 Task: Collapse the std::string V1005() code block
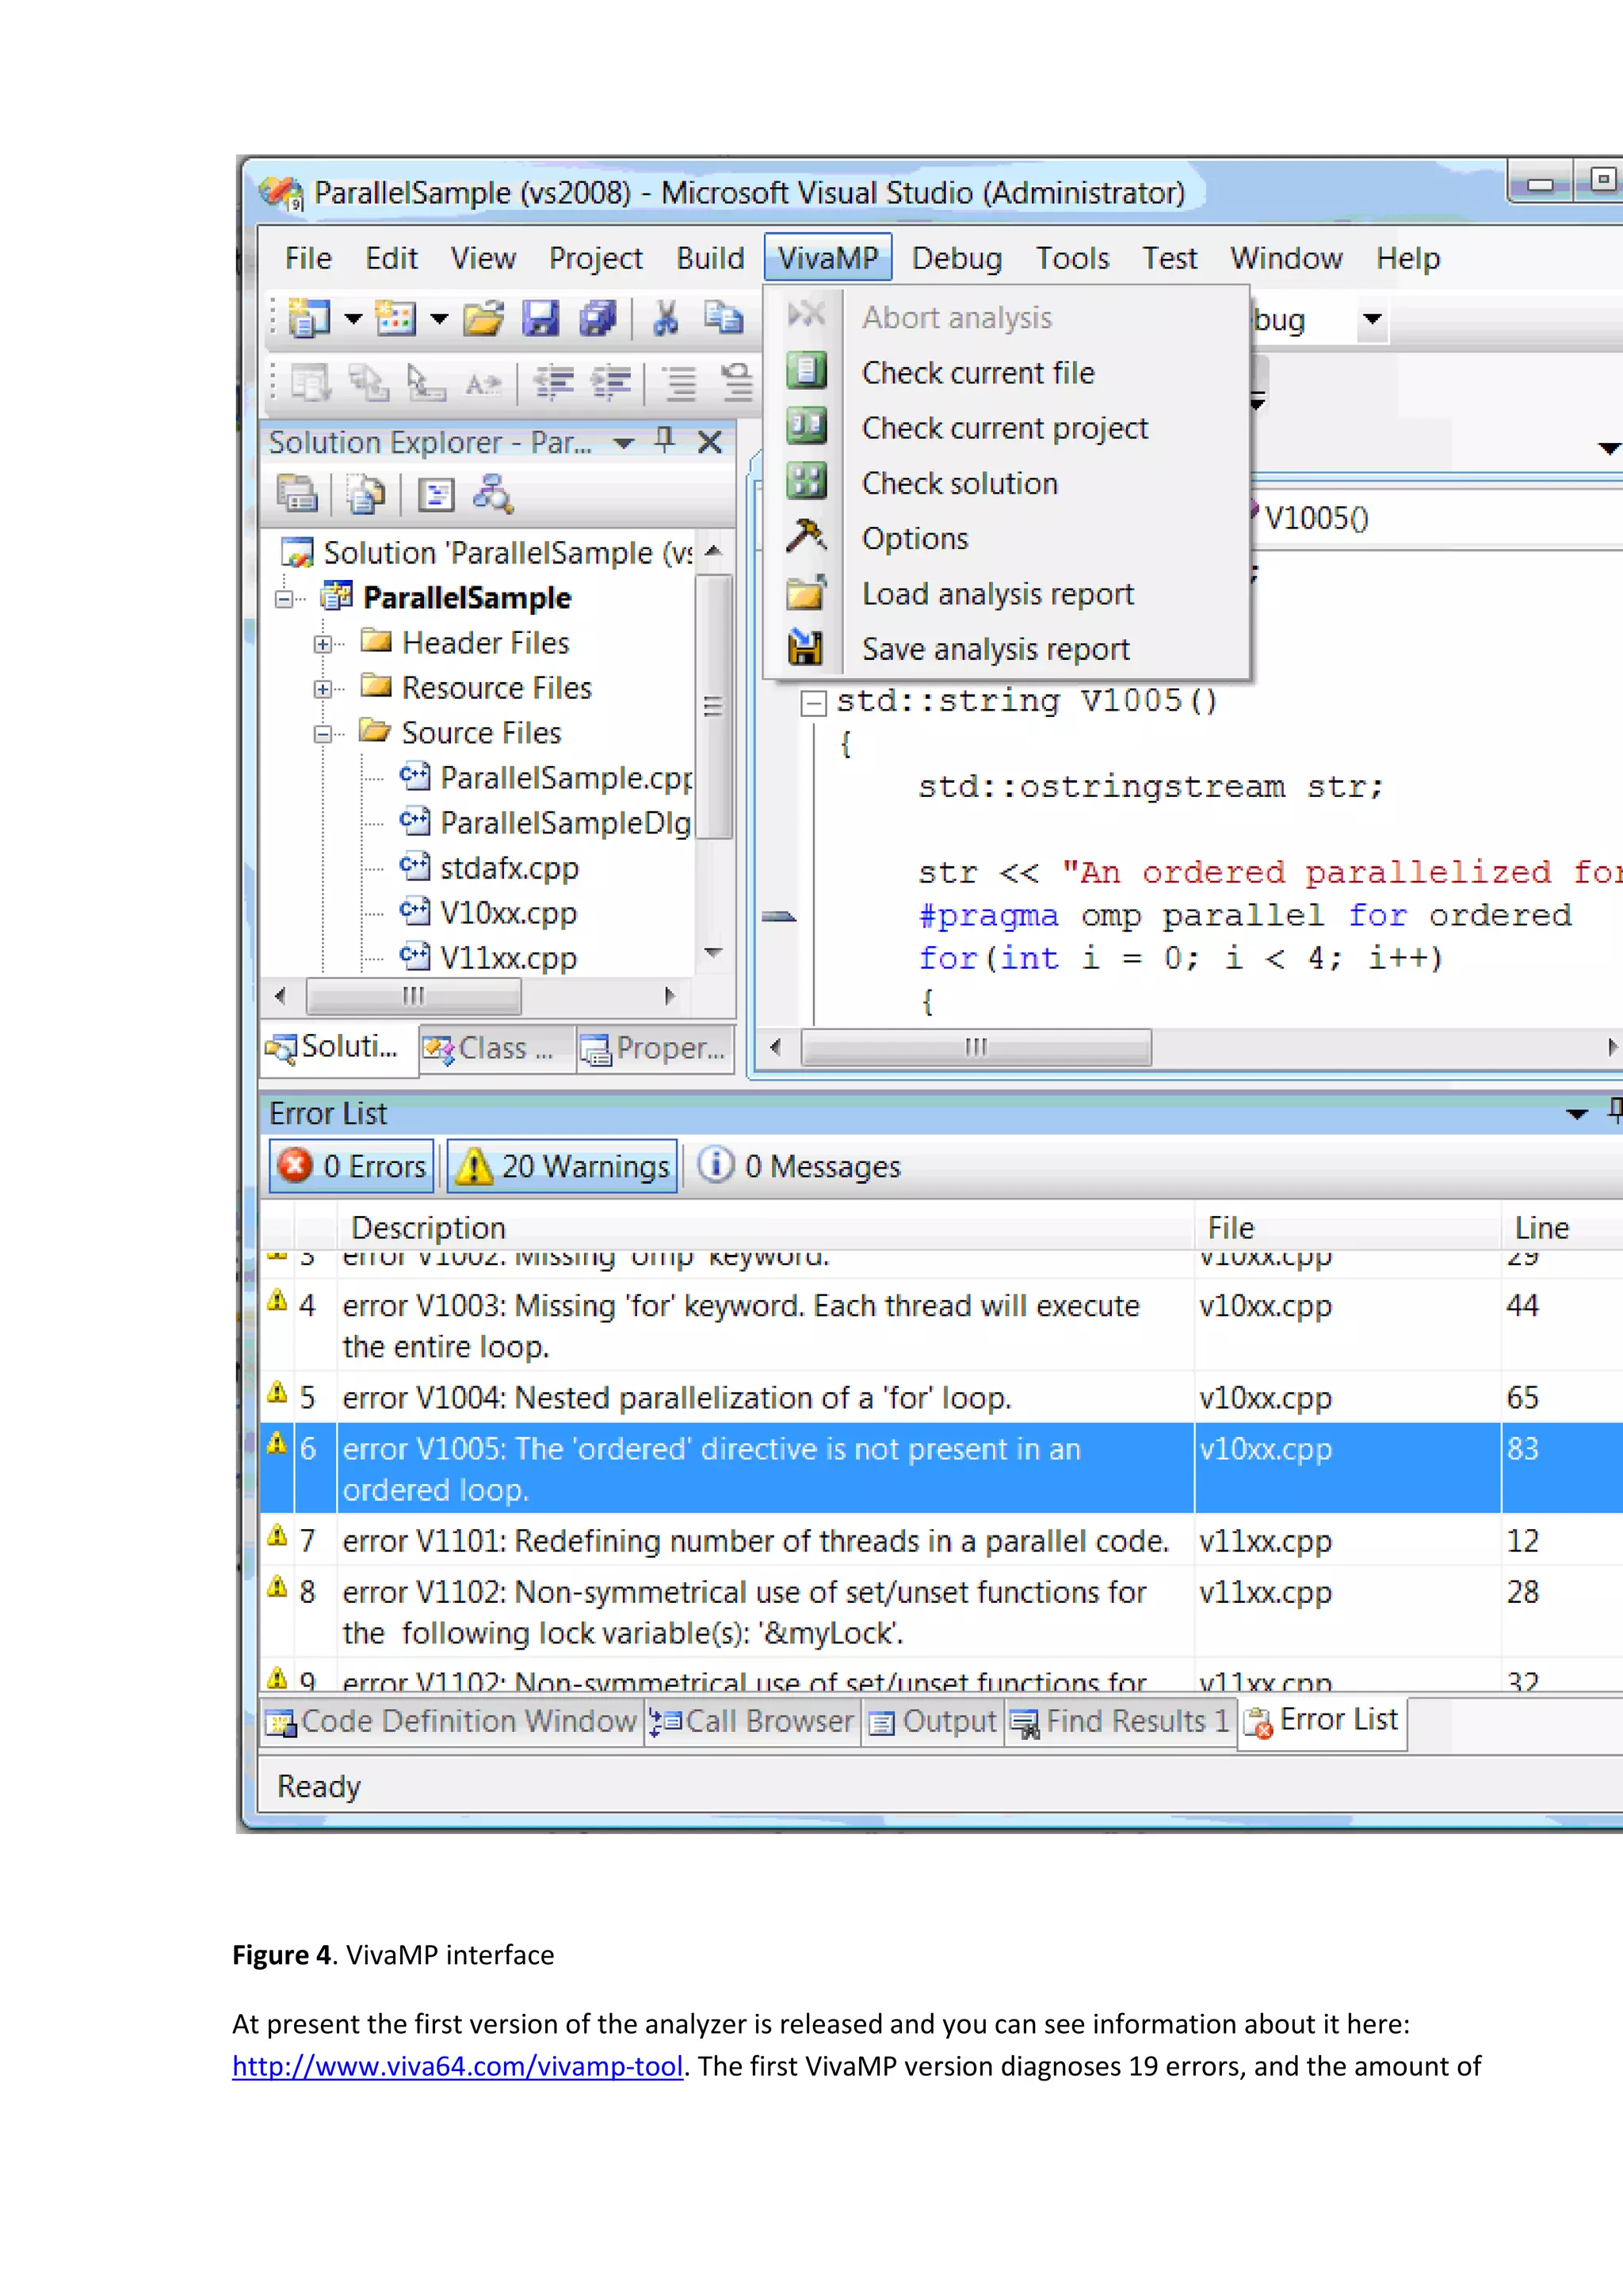pos(814,703)
